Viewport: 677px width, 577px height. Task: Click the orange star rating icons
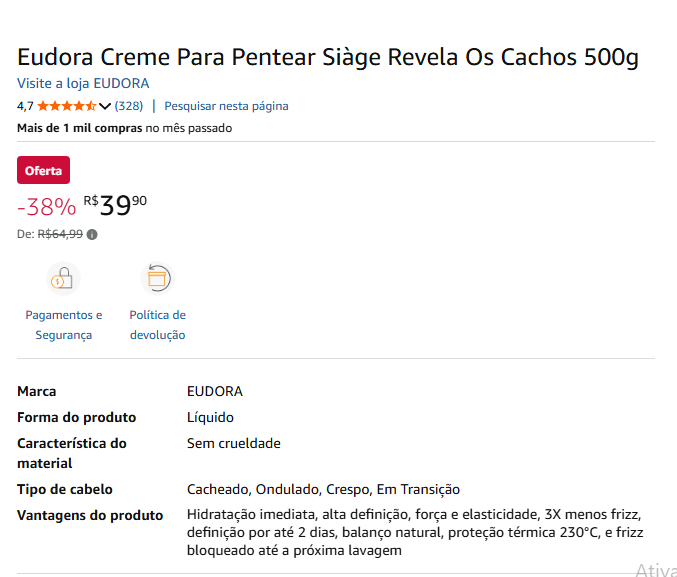[x=66, y=106]
